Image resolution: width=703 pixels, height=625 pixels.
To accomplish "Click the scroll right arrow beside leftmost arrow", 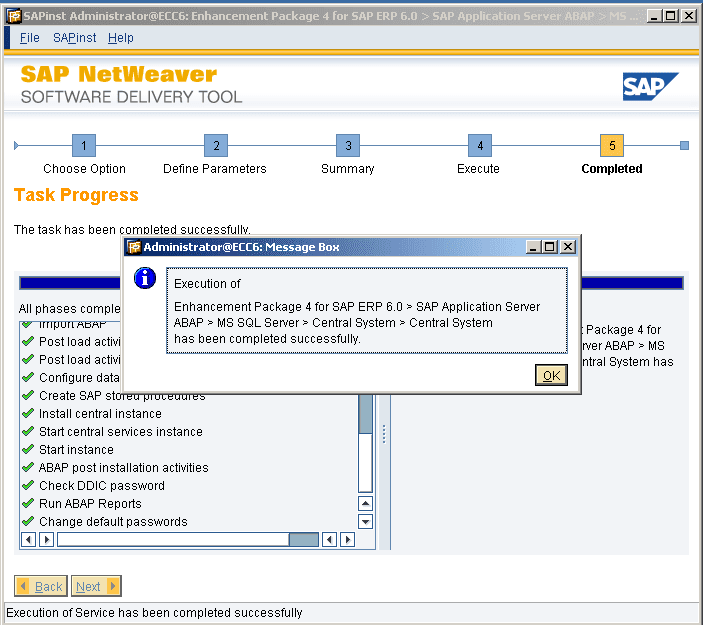I will [x=47, y=539].
